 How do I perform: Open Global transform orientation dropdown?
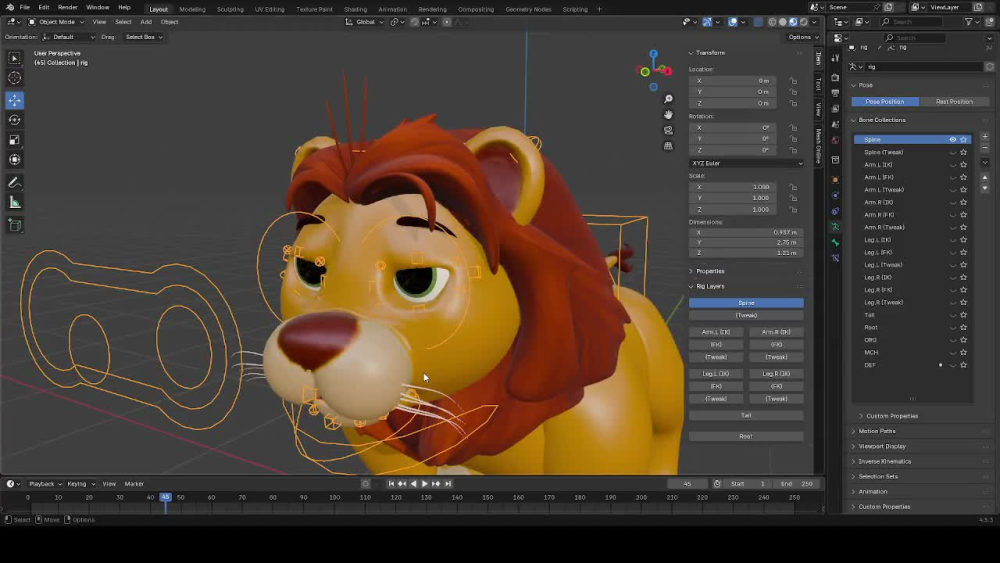click(364, 22)
